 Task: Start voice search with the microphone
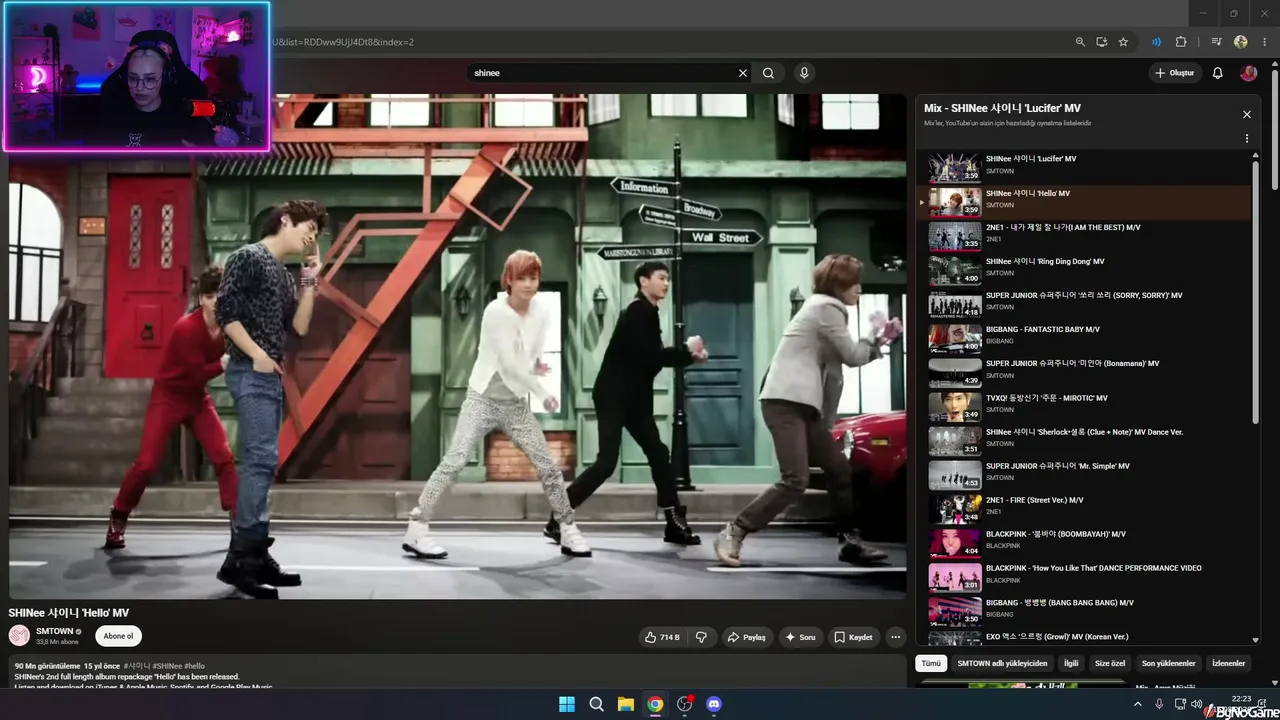[x=804, y=73]
